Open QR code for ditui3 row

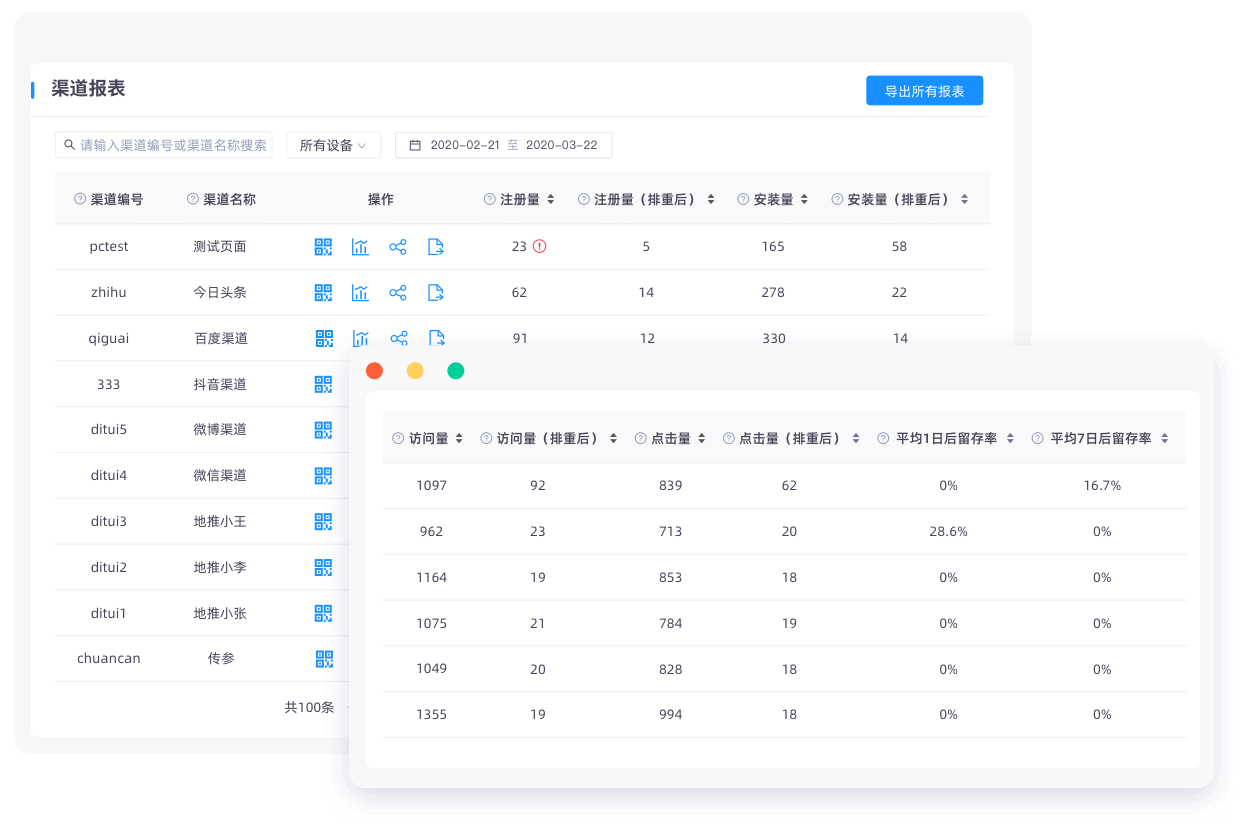(x=323, y=522)
